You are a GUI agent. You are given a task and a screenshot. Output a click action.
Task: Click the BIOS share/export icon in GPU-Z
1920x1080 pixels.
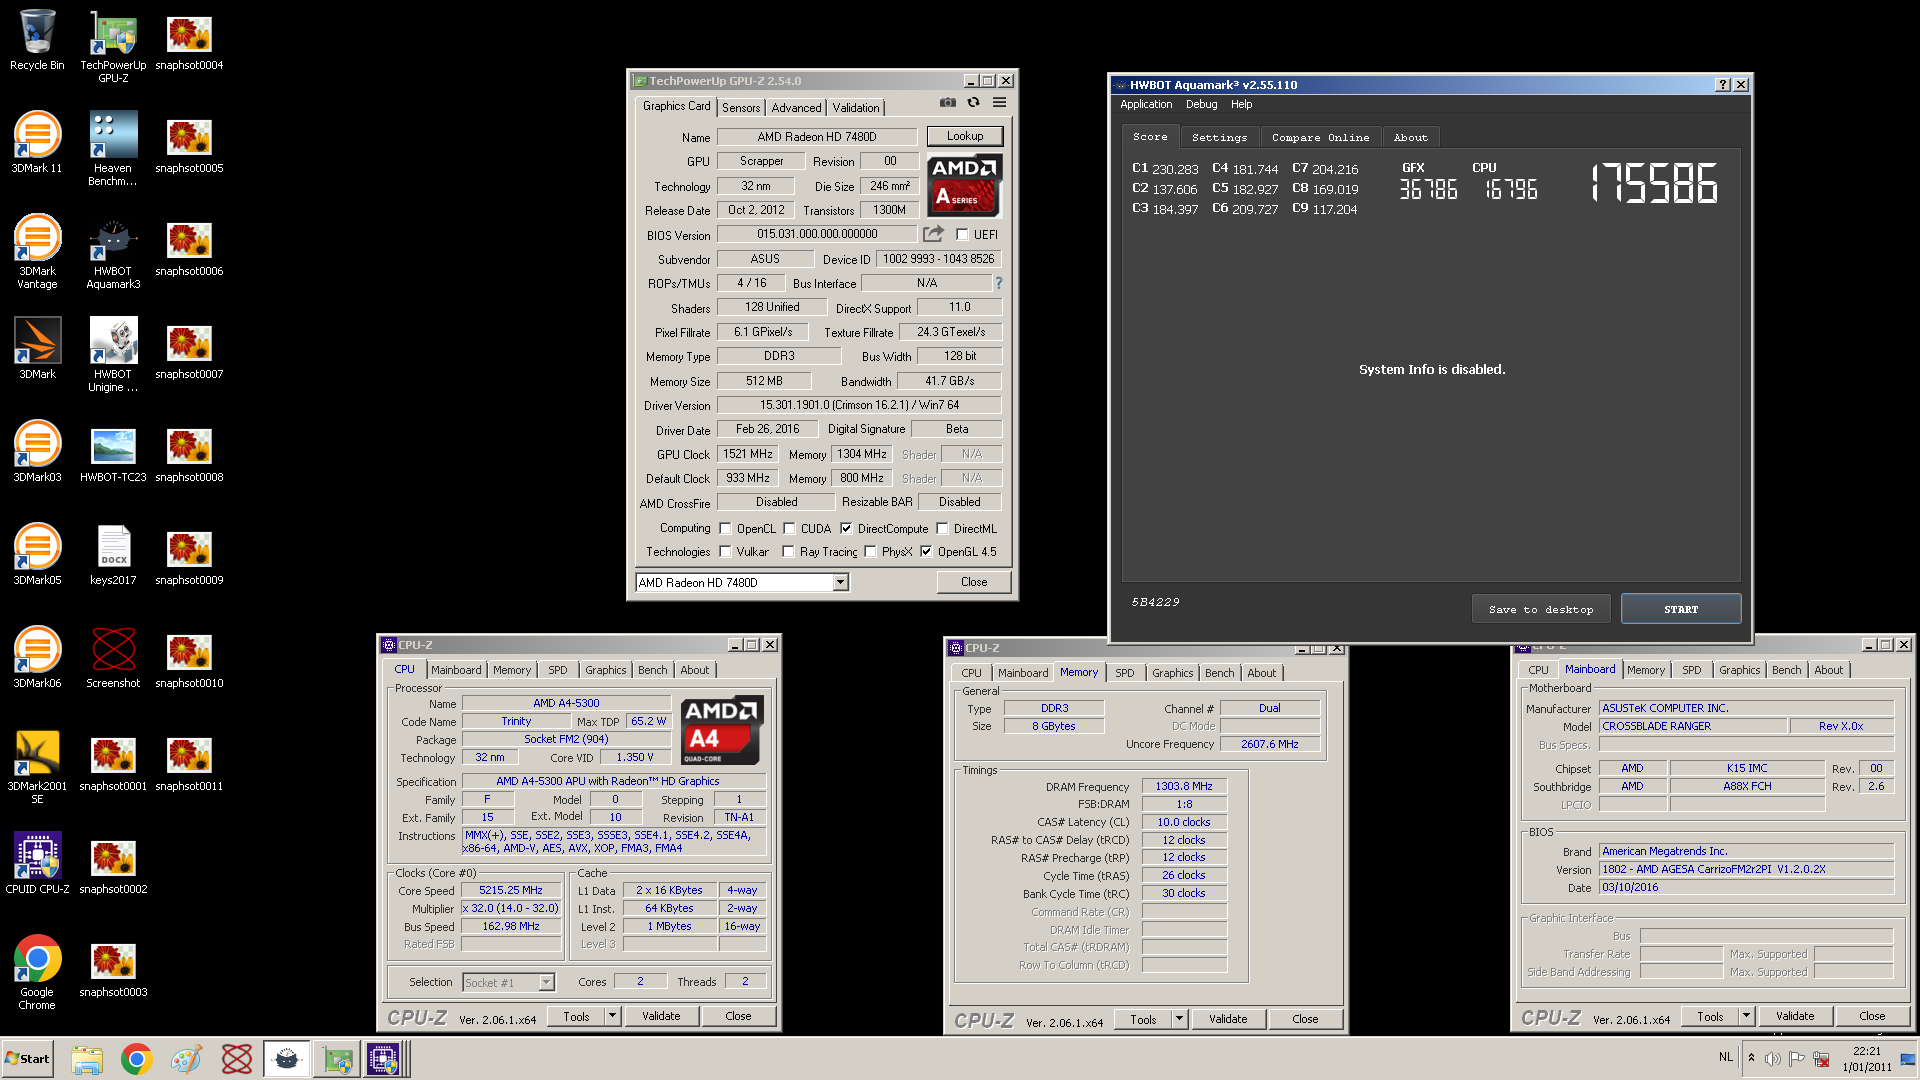pyautogui.click(x=933, y=234)
